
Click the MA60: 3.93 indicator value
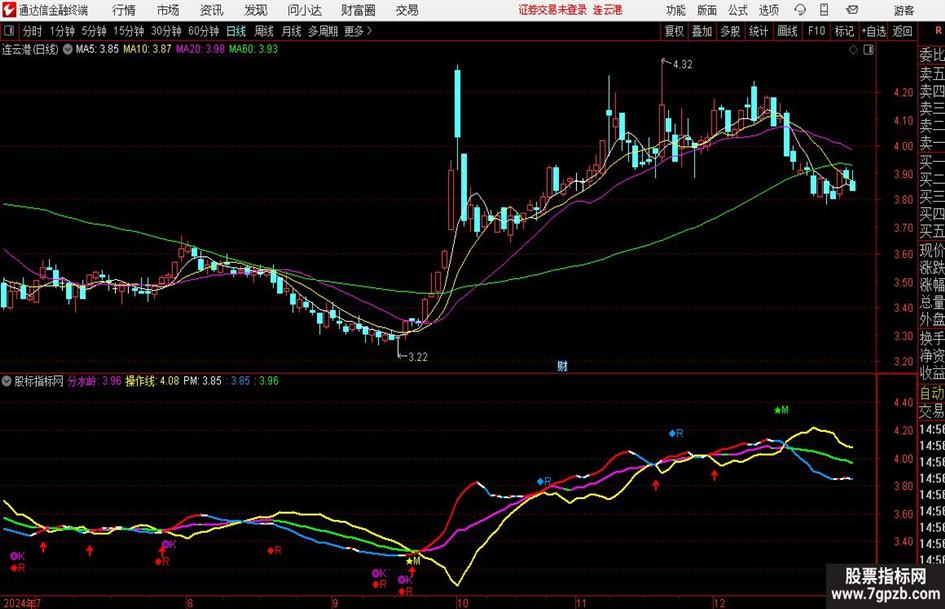point(253,49)
